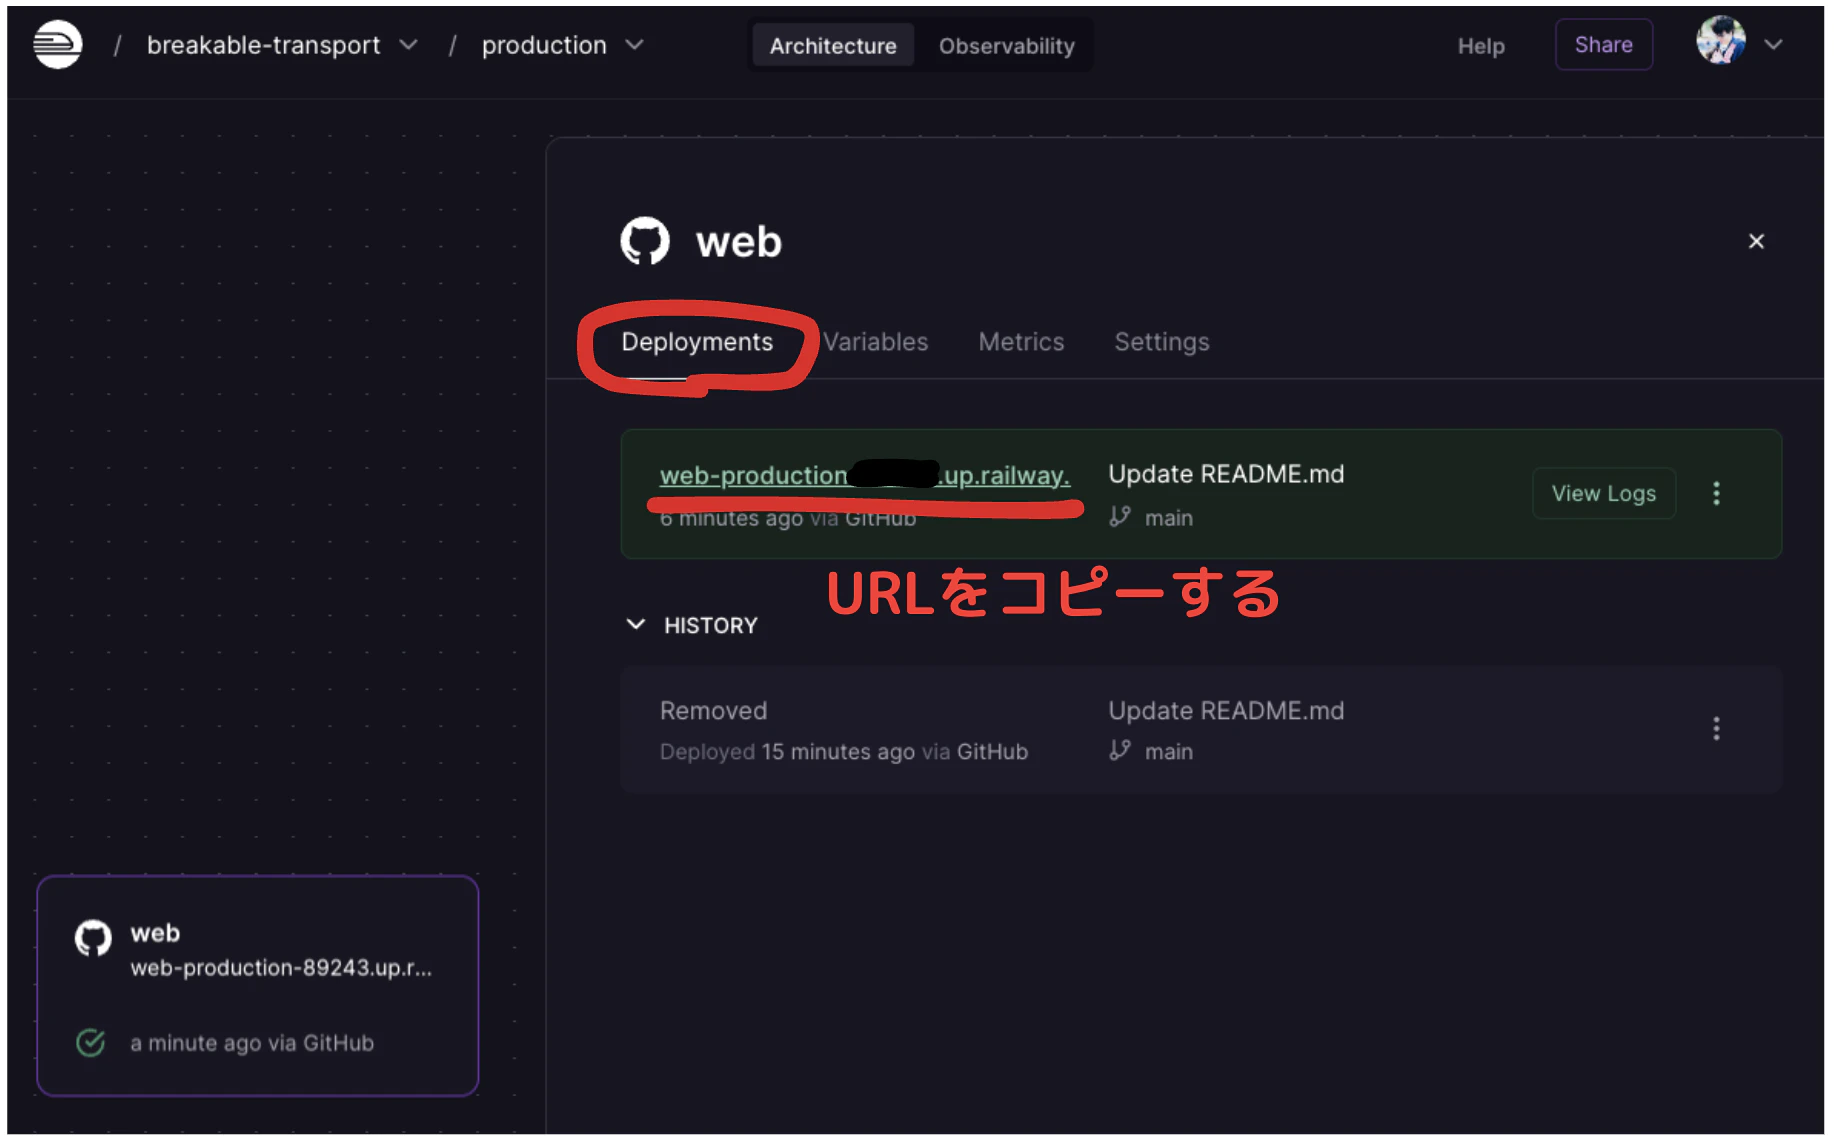Screen dimensions: 1834x1142
Task: Click 'main' branch in Removed deployment
Action: point(1168,752)
